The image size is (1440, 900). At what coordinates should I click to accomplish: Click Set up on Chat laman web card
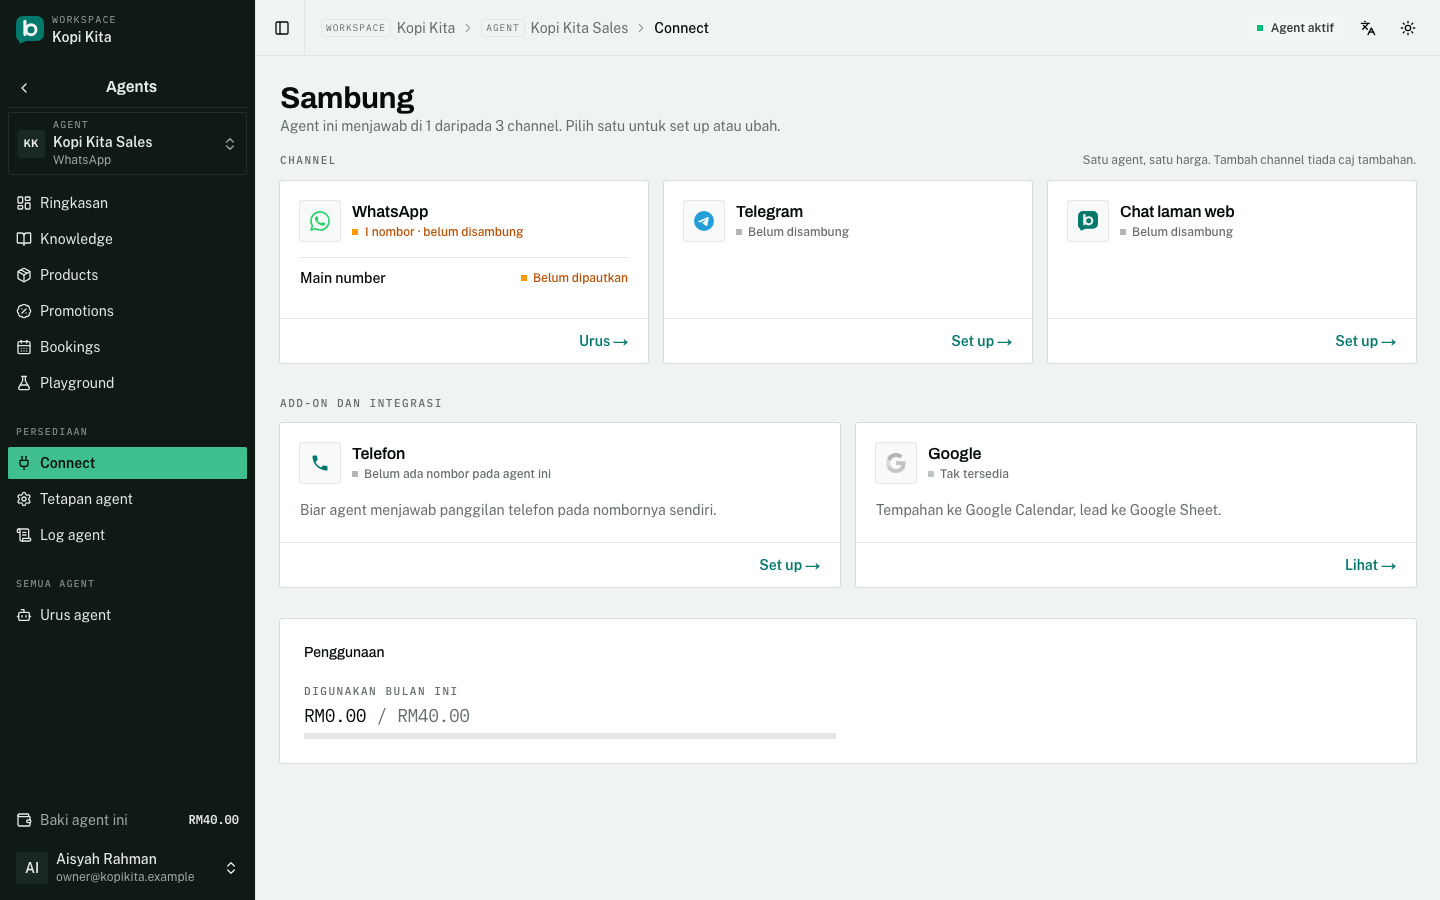tap(1365, 341)
